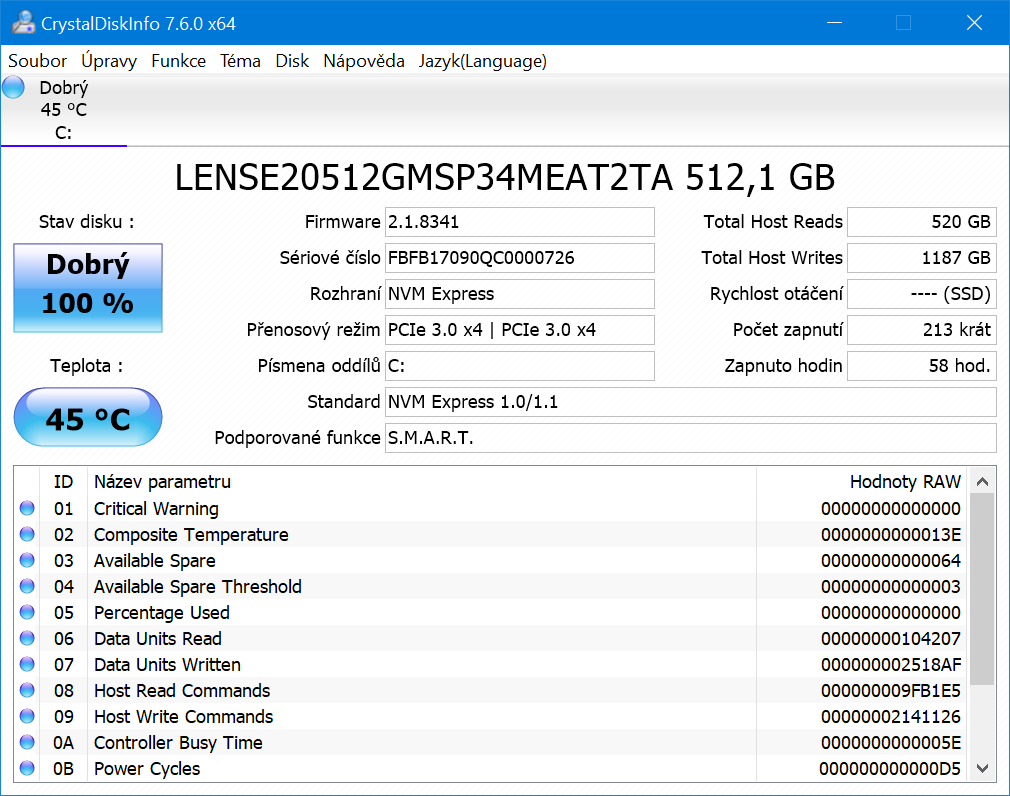Screen dimensions: 1010x796
Task: Click status icon beside Critical Warning row
Action: click(27, 509)
